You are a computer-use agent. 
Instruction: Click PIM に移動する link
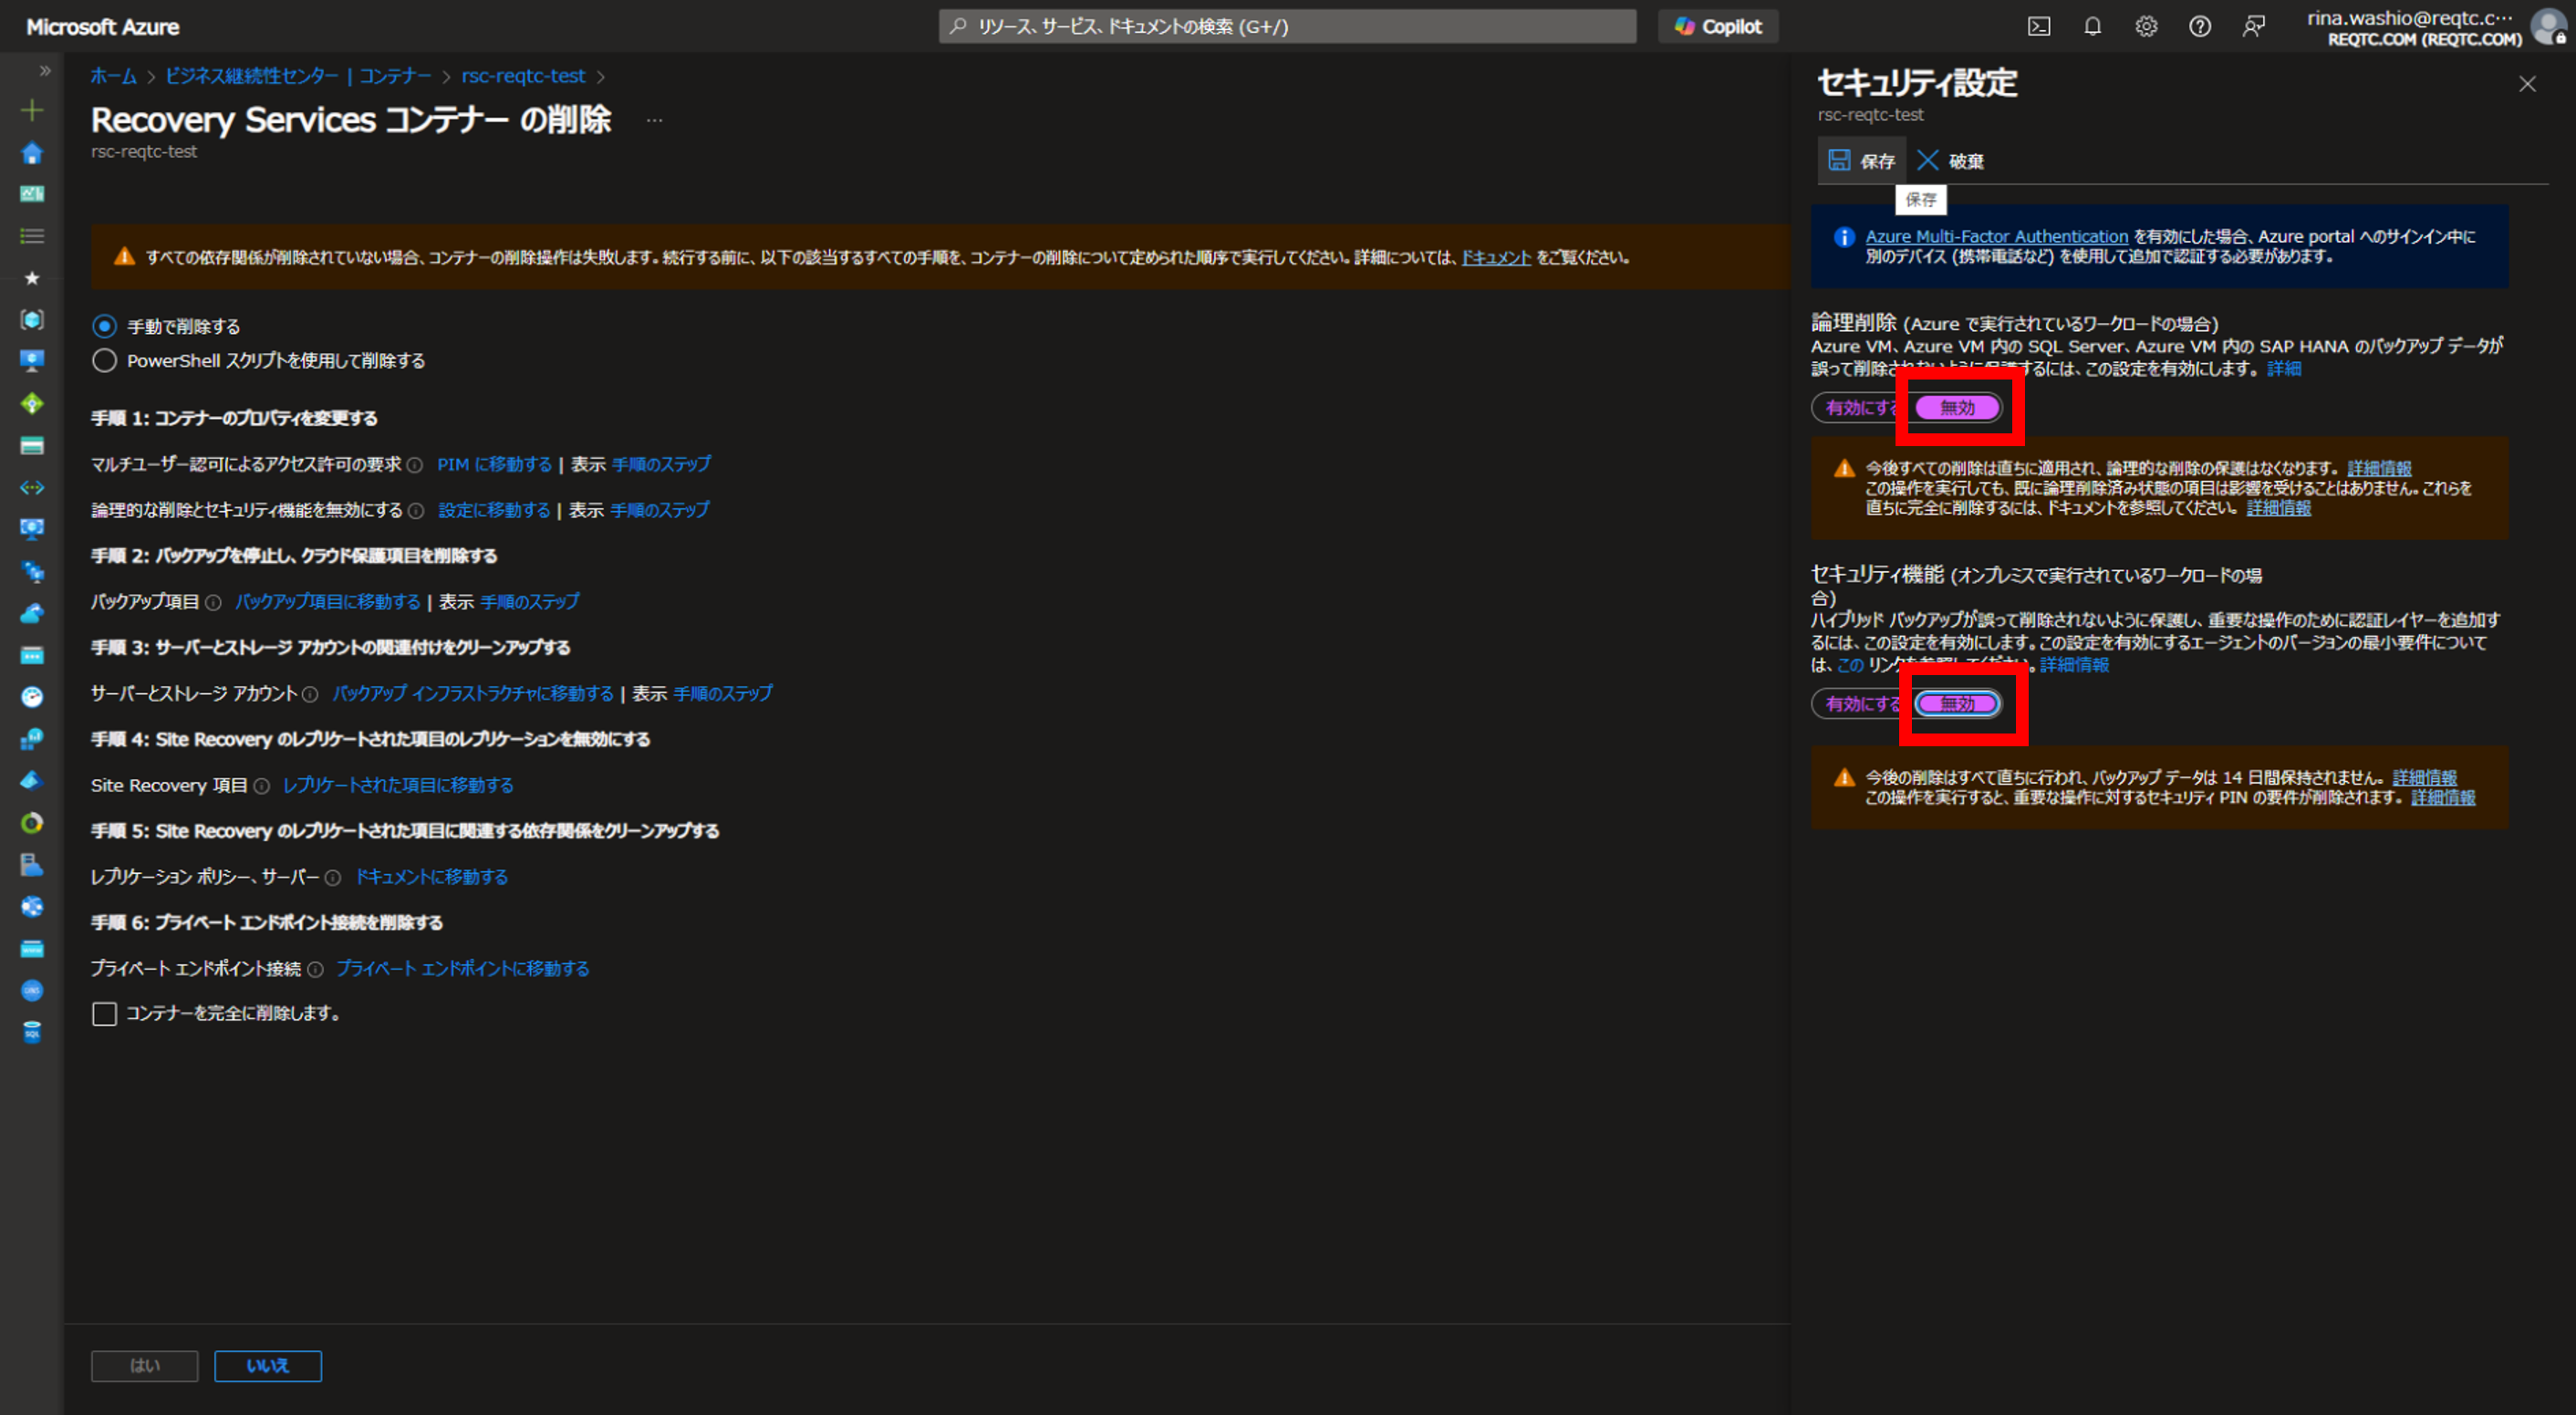tap(494, 465)
